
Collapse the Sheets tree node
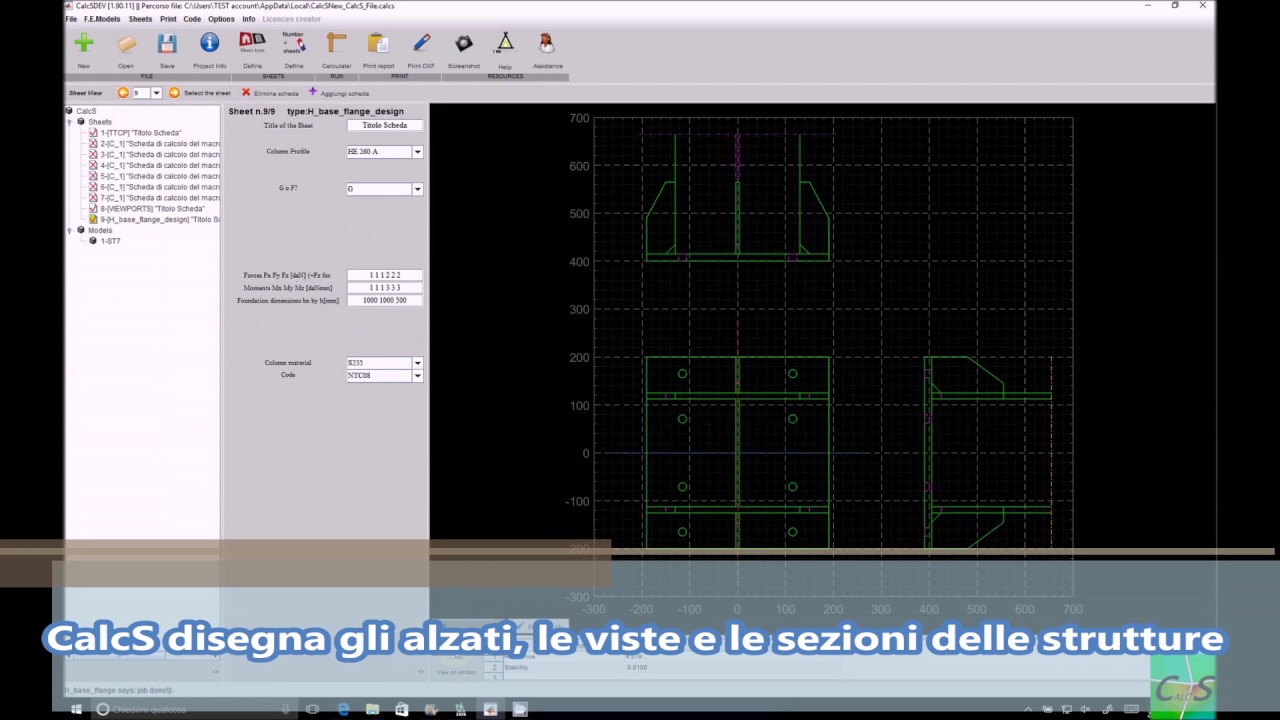(69, 122)
